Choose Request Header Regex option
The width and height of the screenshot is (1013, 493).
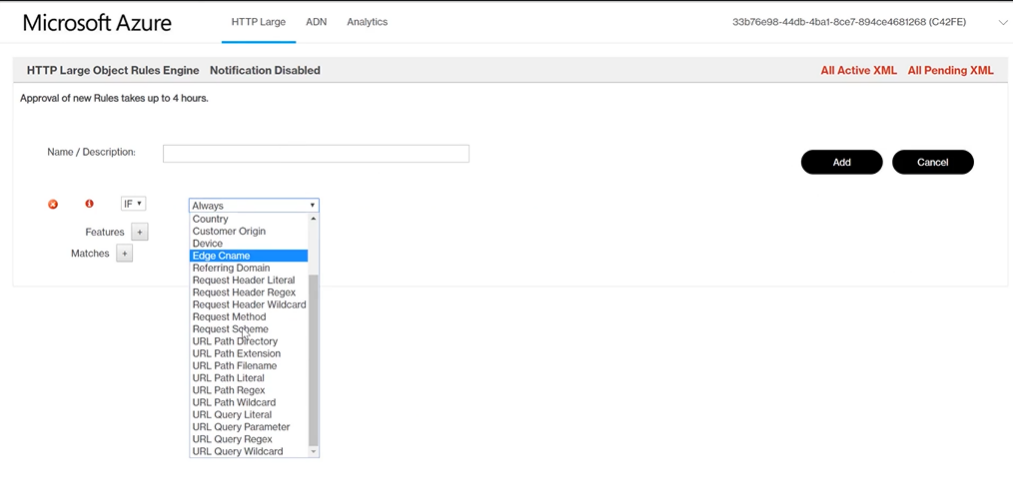click(x=249, y=293)
